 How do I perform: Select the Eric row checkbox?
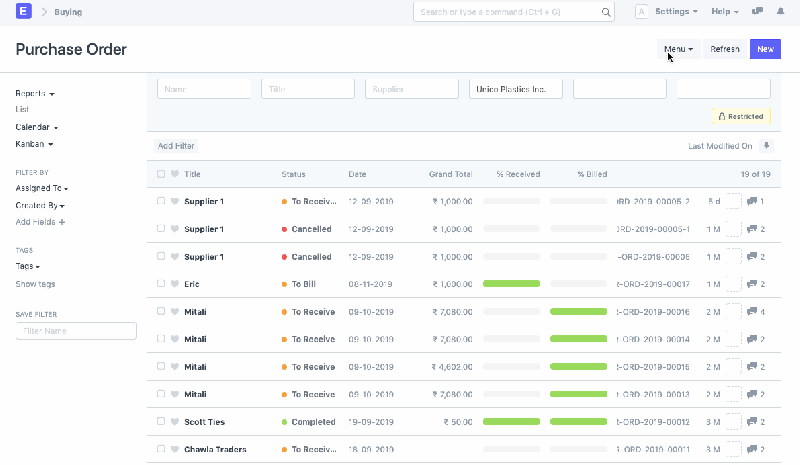tap(161, 284)
